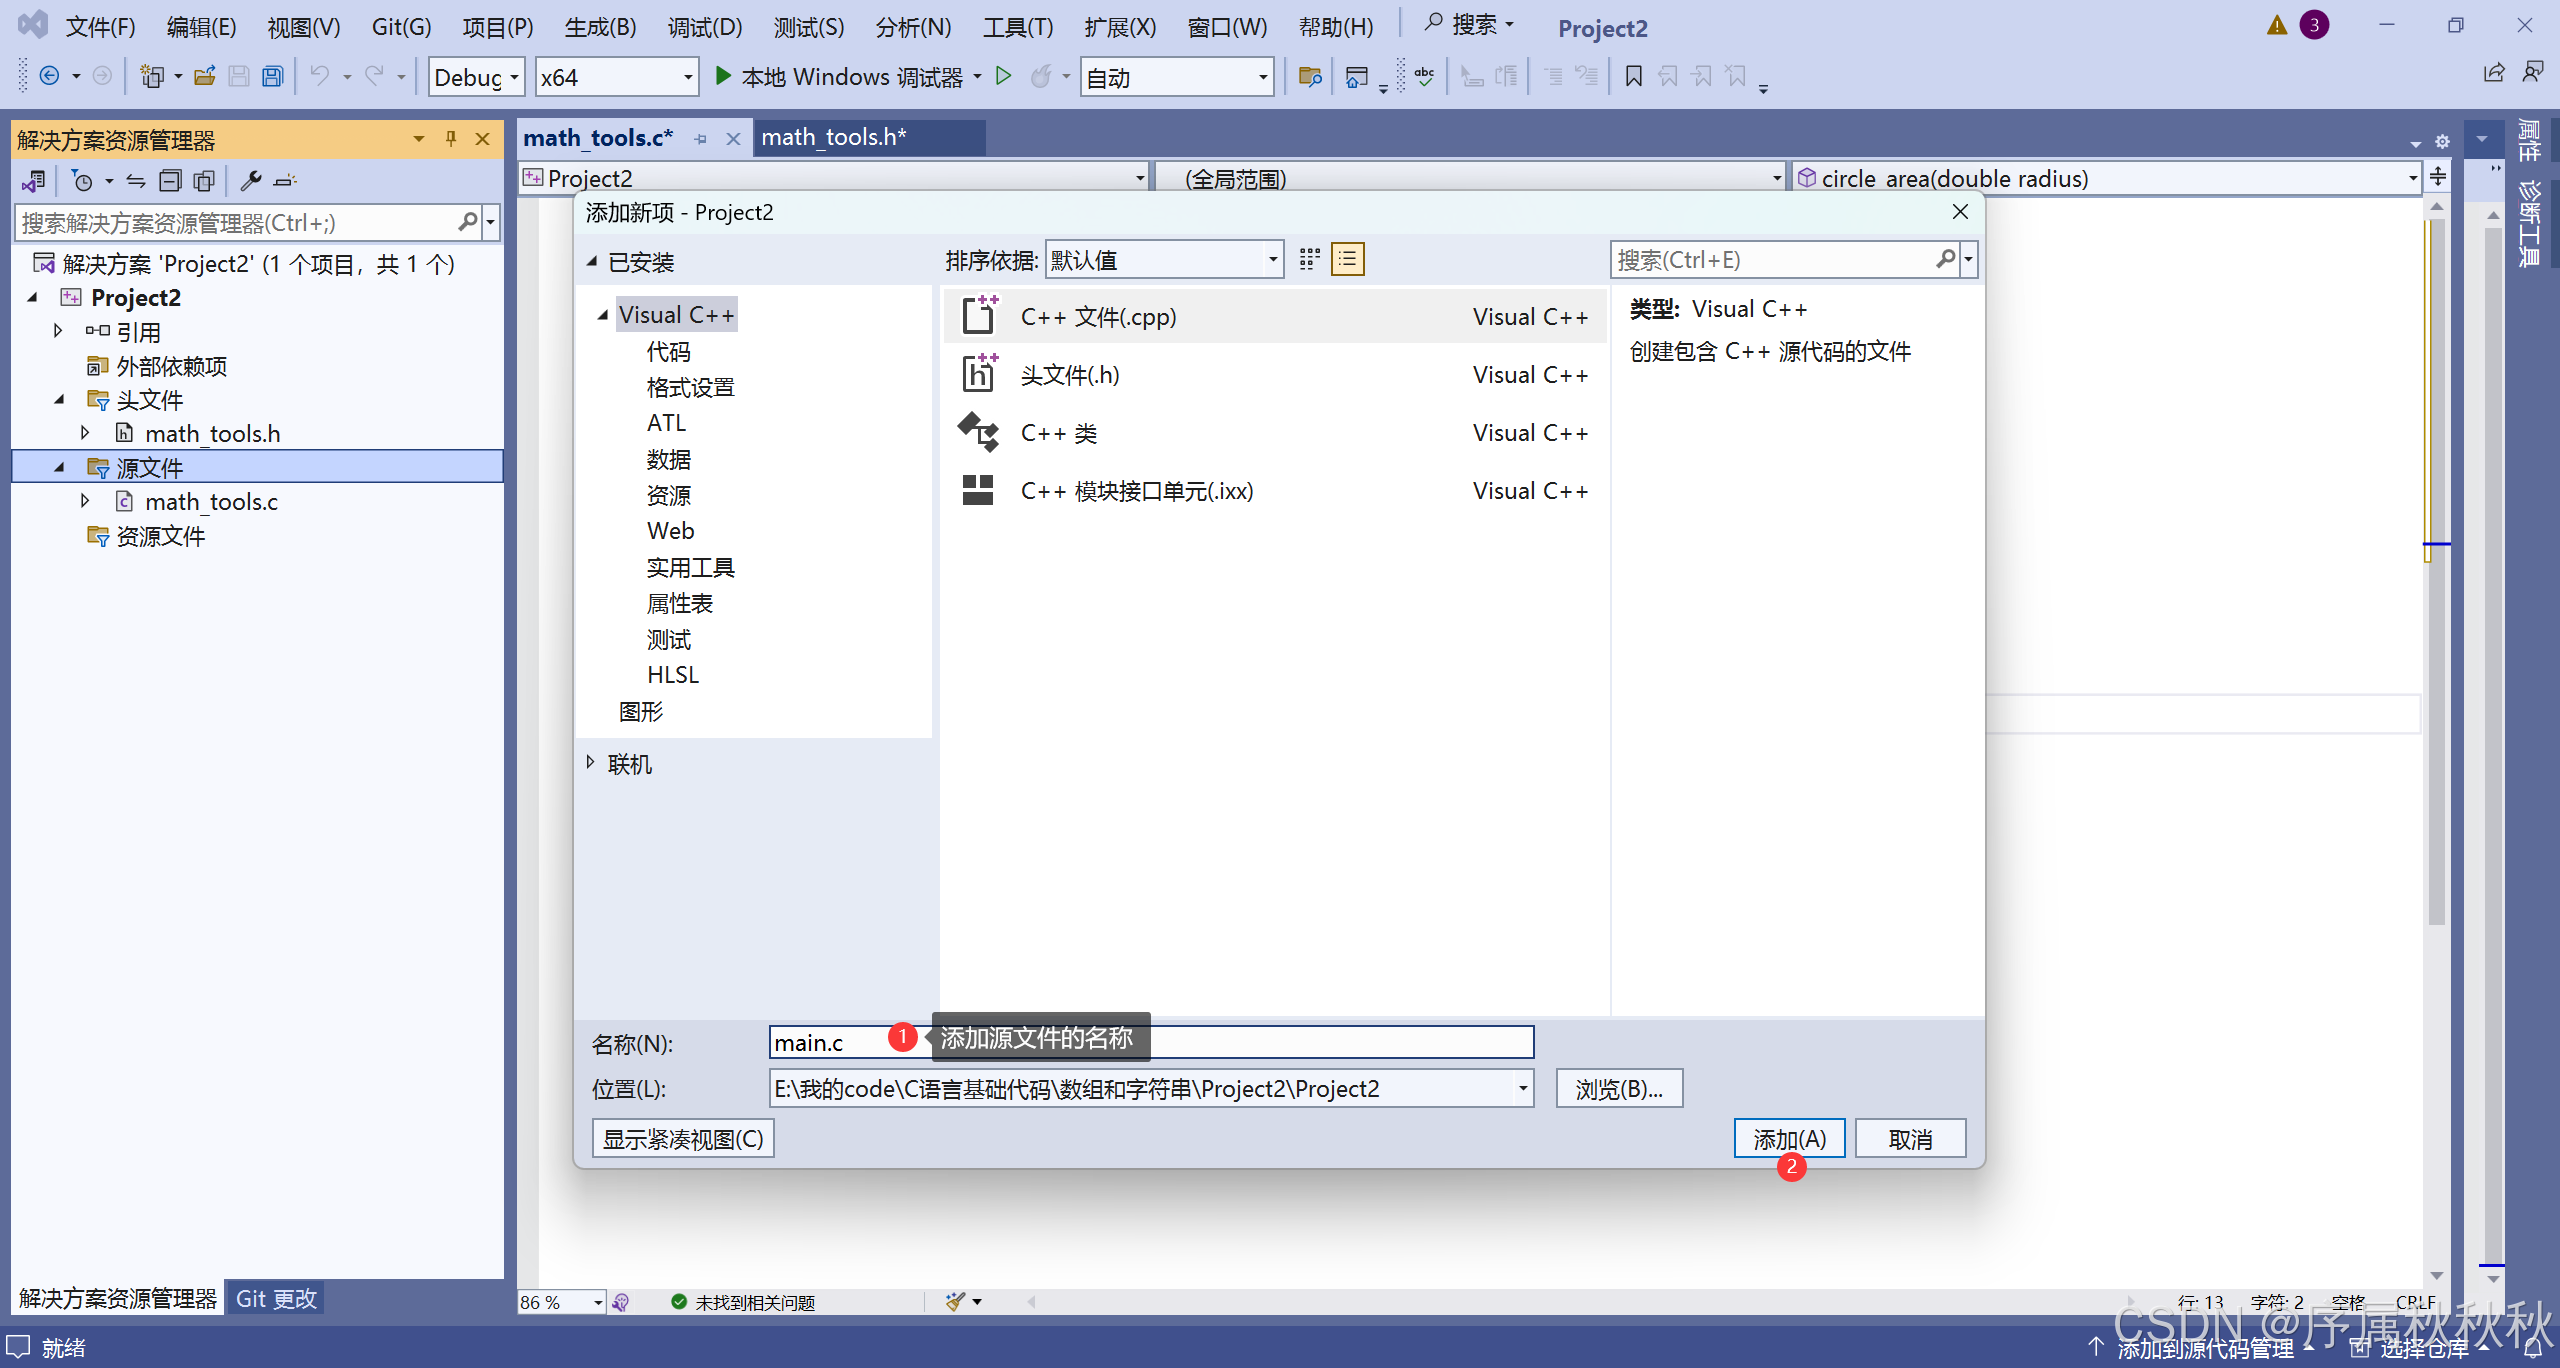Viewport: 2560px width, 1368px height.
Task: Click the bookmark toggle toolbar icon
Action: [x=1633, y=76]
